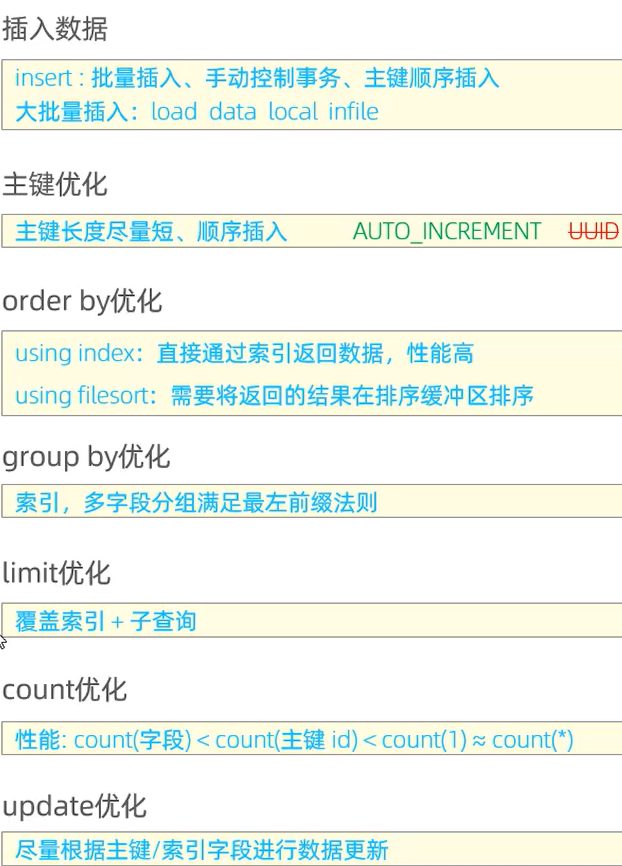Select the heading '主键优化'

click(x=55, y=184)
